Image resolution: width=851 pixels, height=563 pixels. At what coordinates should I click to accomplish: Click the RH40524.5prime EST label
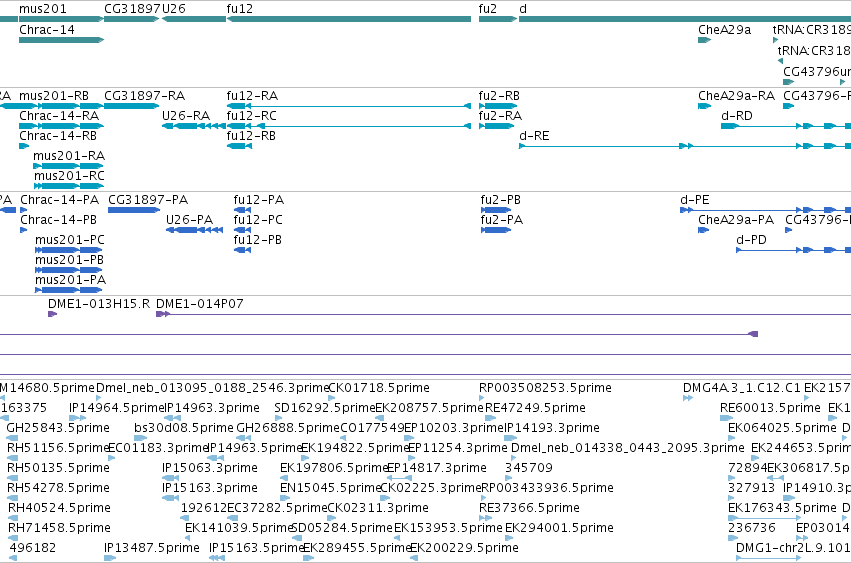click(59, 509)
